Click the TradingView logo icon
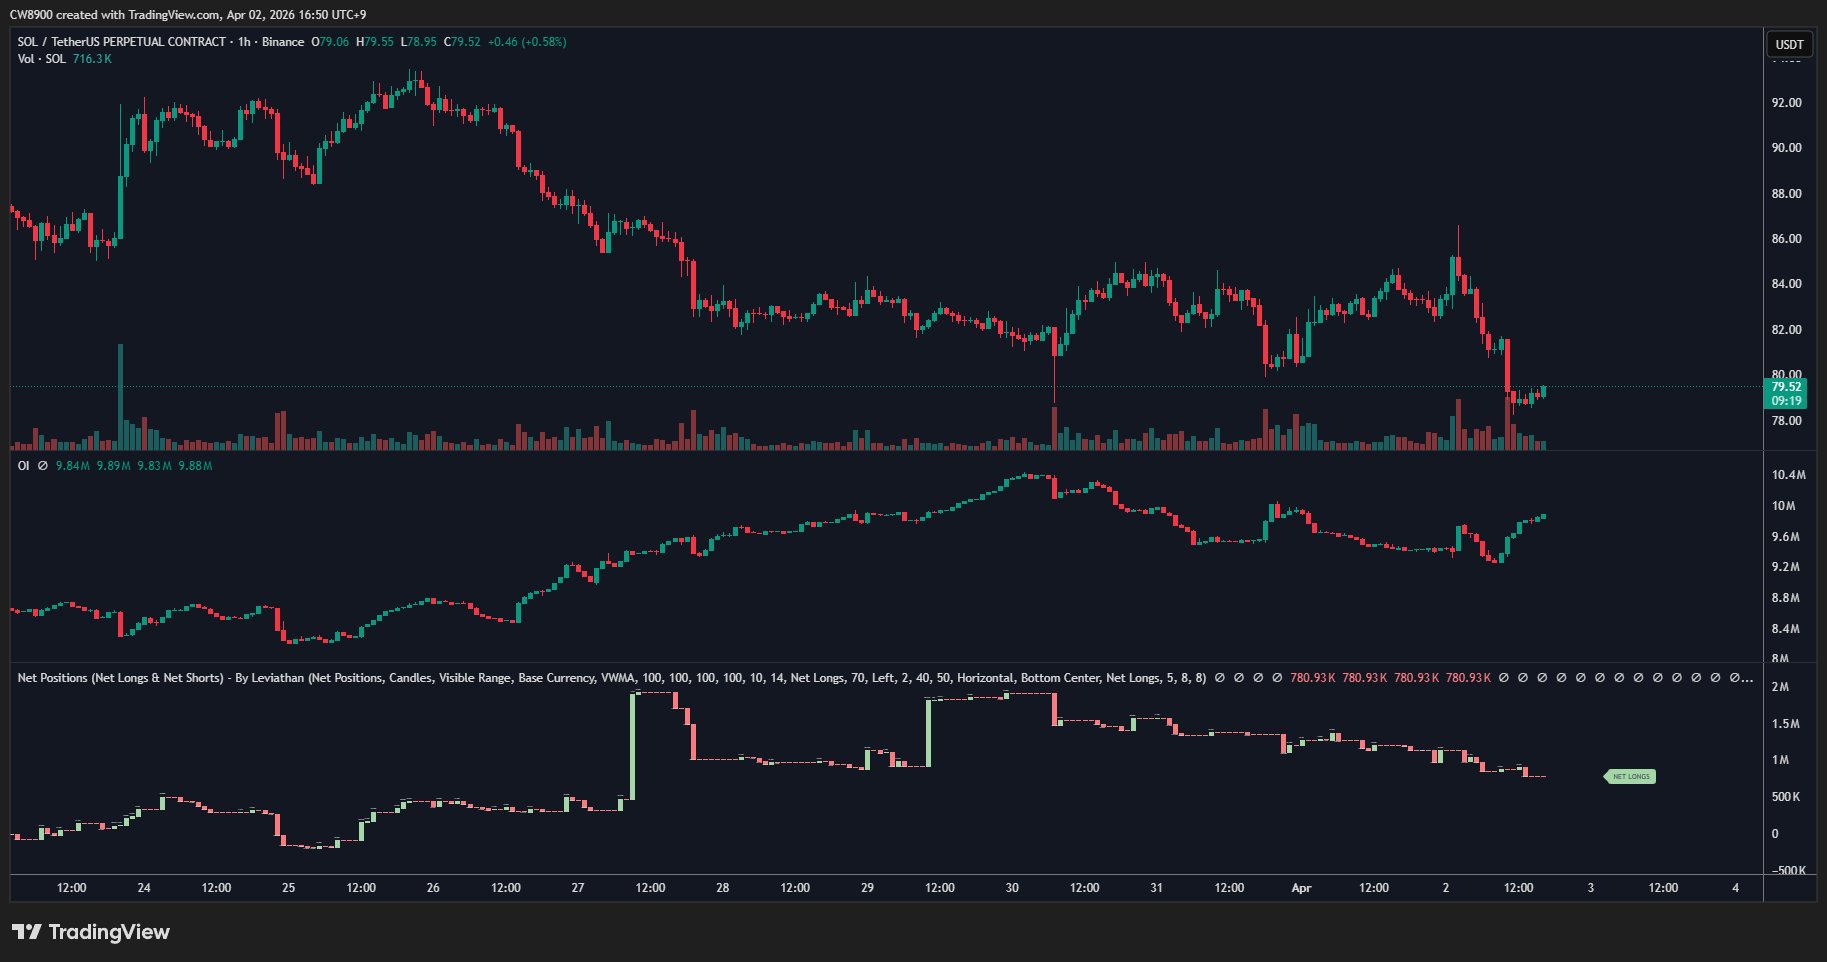 click(26, 932)
